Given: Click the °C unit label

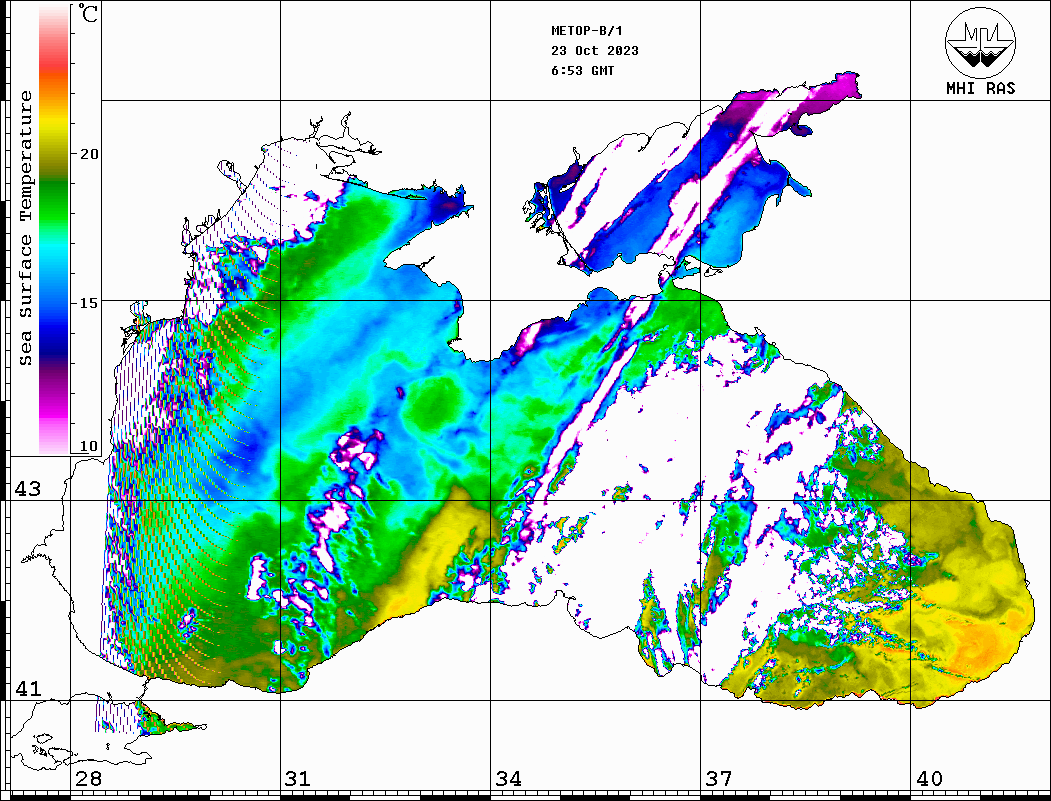Looking at the screenshot, I should click(88, 13).
